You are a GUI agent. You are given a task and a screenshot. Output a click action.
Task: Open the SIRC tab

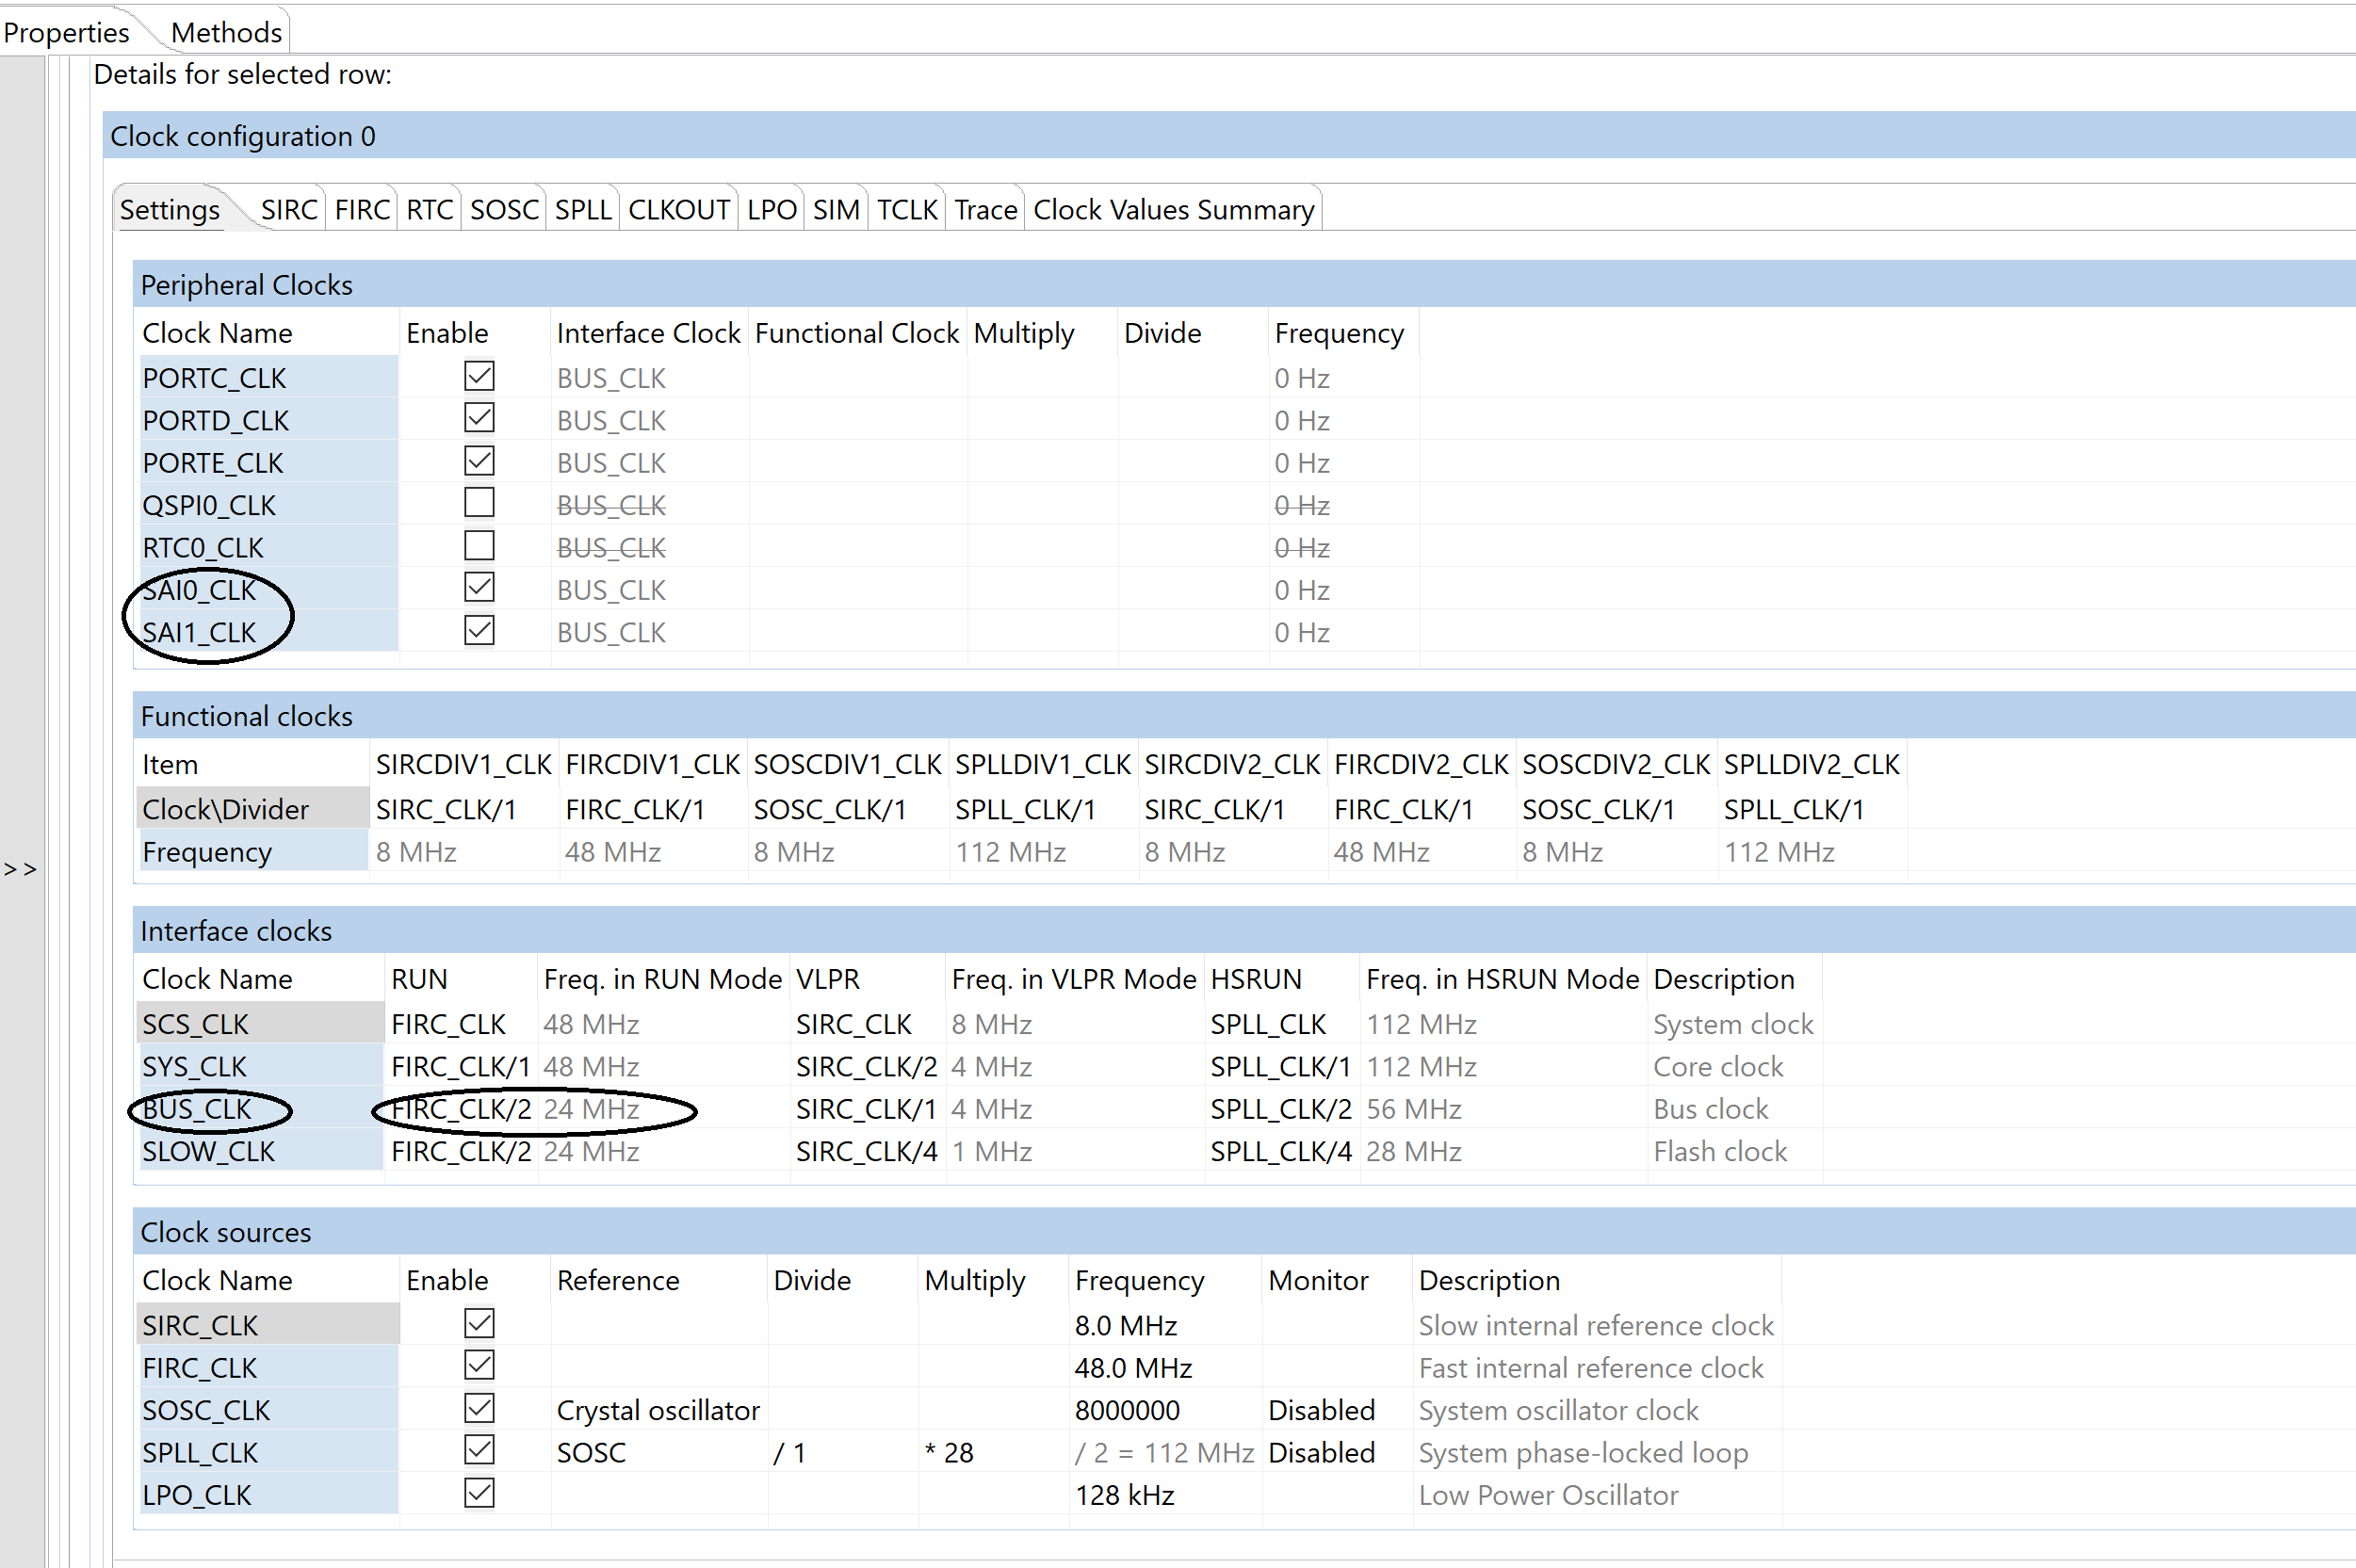(288, 210)
